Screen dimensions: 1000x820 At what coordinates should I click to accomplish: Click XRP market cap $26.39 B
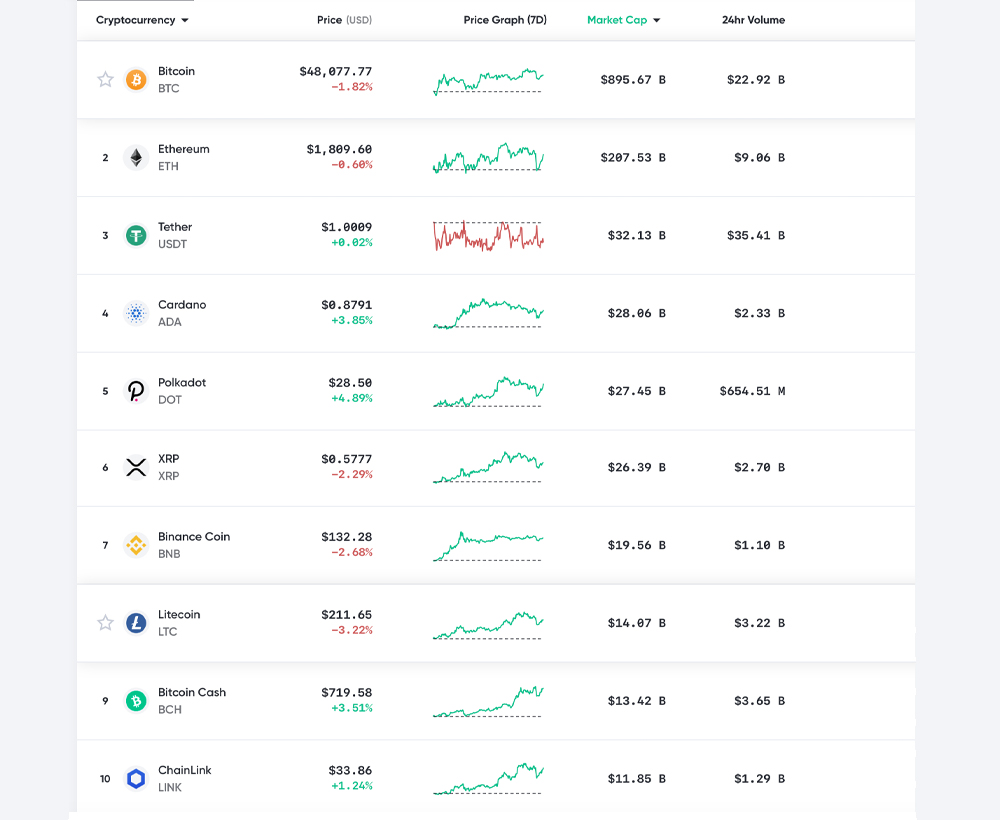636,467
